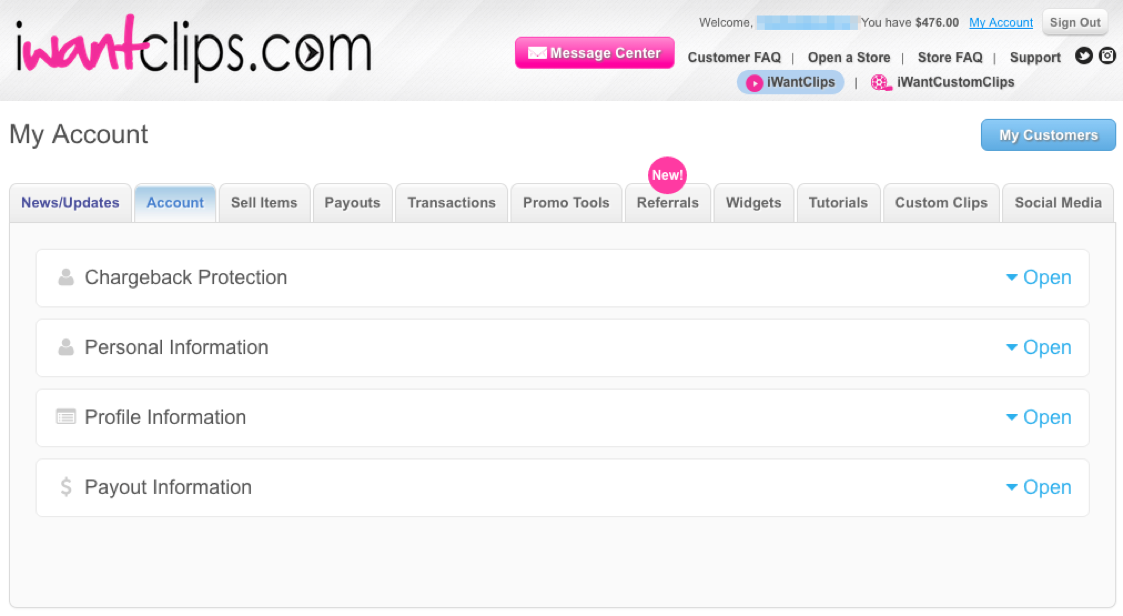Viewport: 1123px width, 616px height.
Task: Switch to the News/Updates tab
Action: (70, 203)
